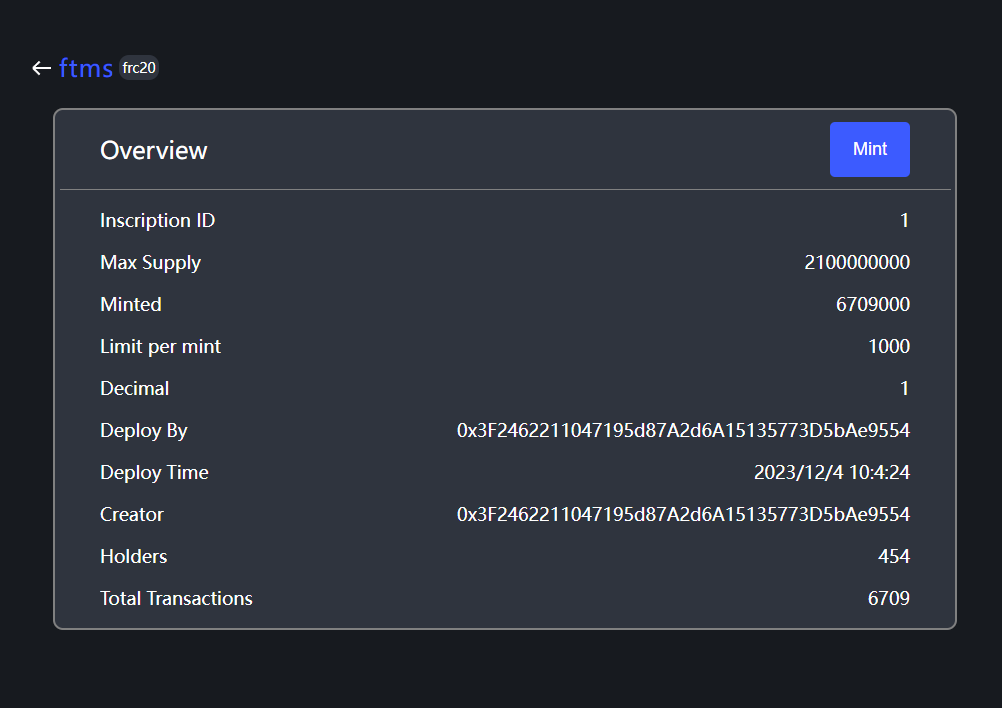Select the Holders label

(x=134, y=557)
